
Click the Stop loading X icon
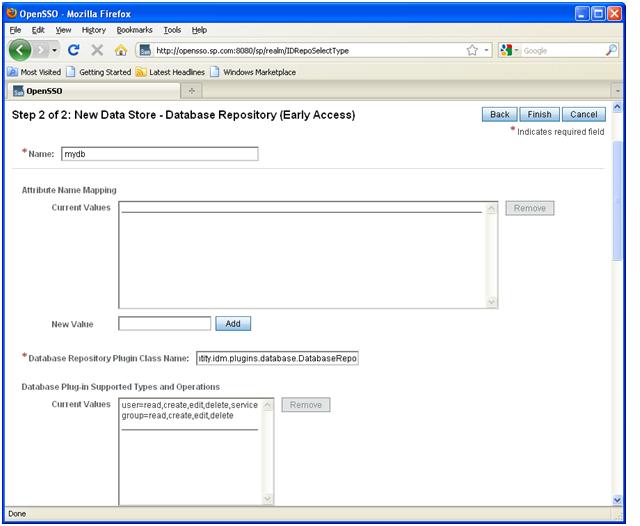point(97,50)
